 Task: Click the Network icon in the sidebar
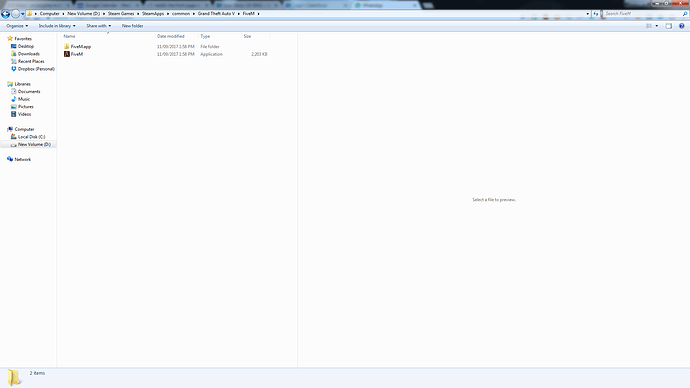pos(10,159)
